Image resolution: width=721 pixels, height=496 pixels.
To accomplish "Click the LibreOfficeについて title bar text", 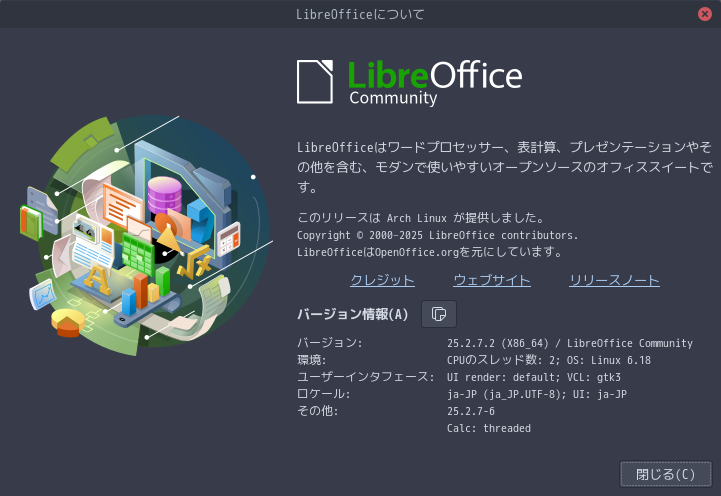I will point(360,14).
